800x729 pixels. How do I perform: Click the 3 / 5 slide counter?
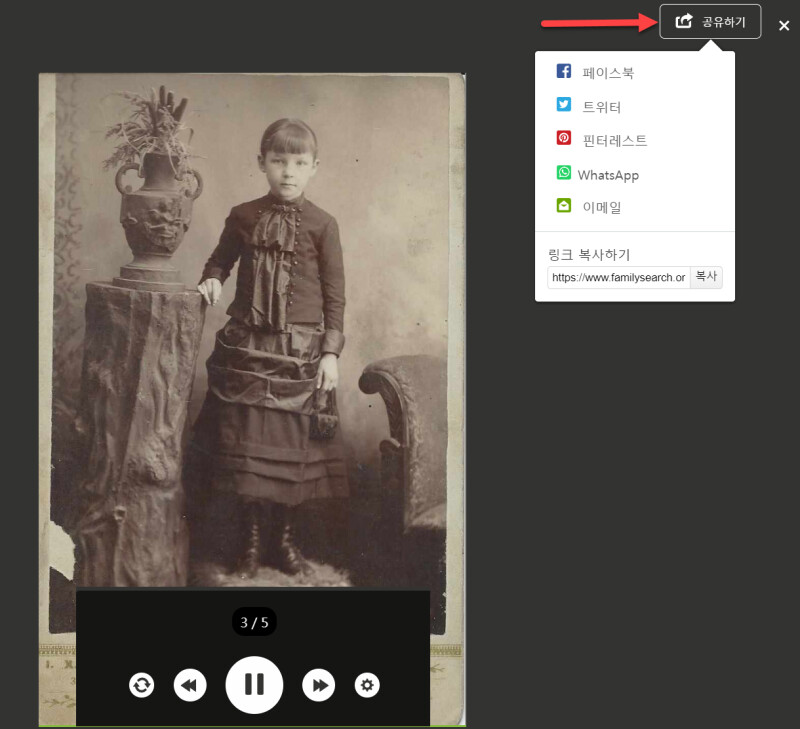click(x=254, y=622)
